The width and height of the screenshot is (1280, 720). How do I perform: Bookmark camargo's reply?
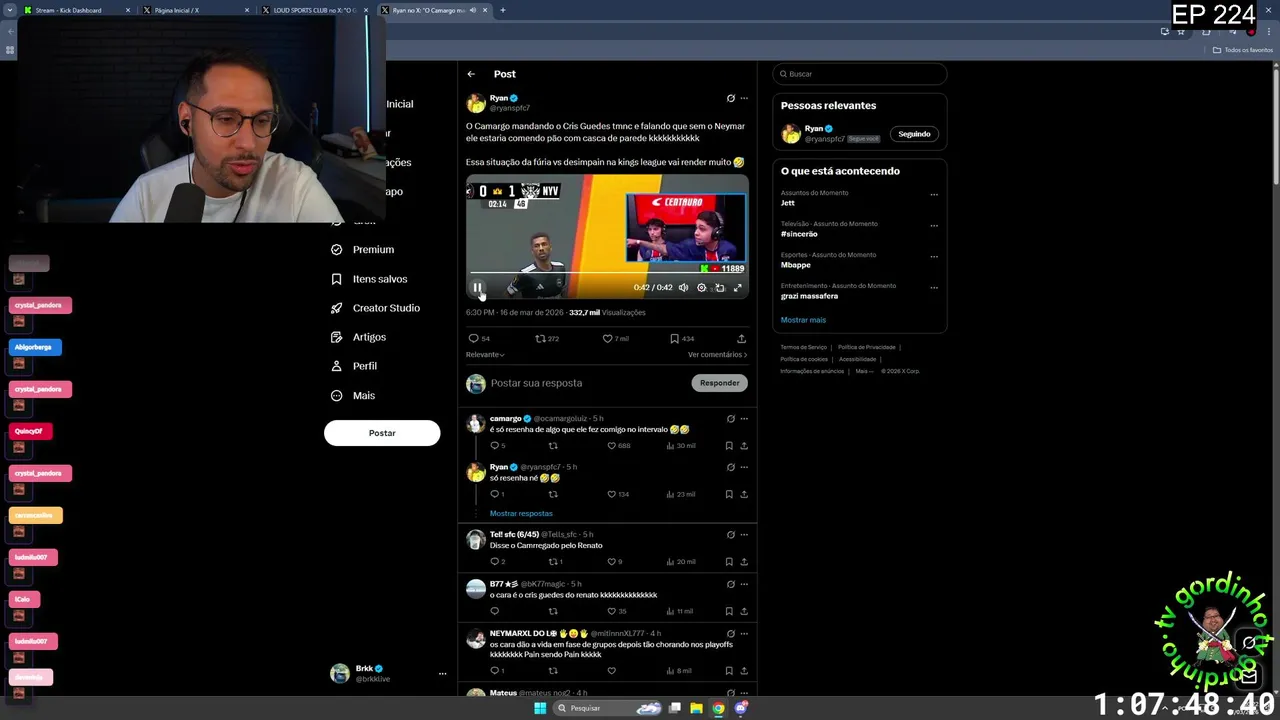tap(729, 446)
